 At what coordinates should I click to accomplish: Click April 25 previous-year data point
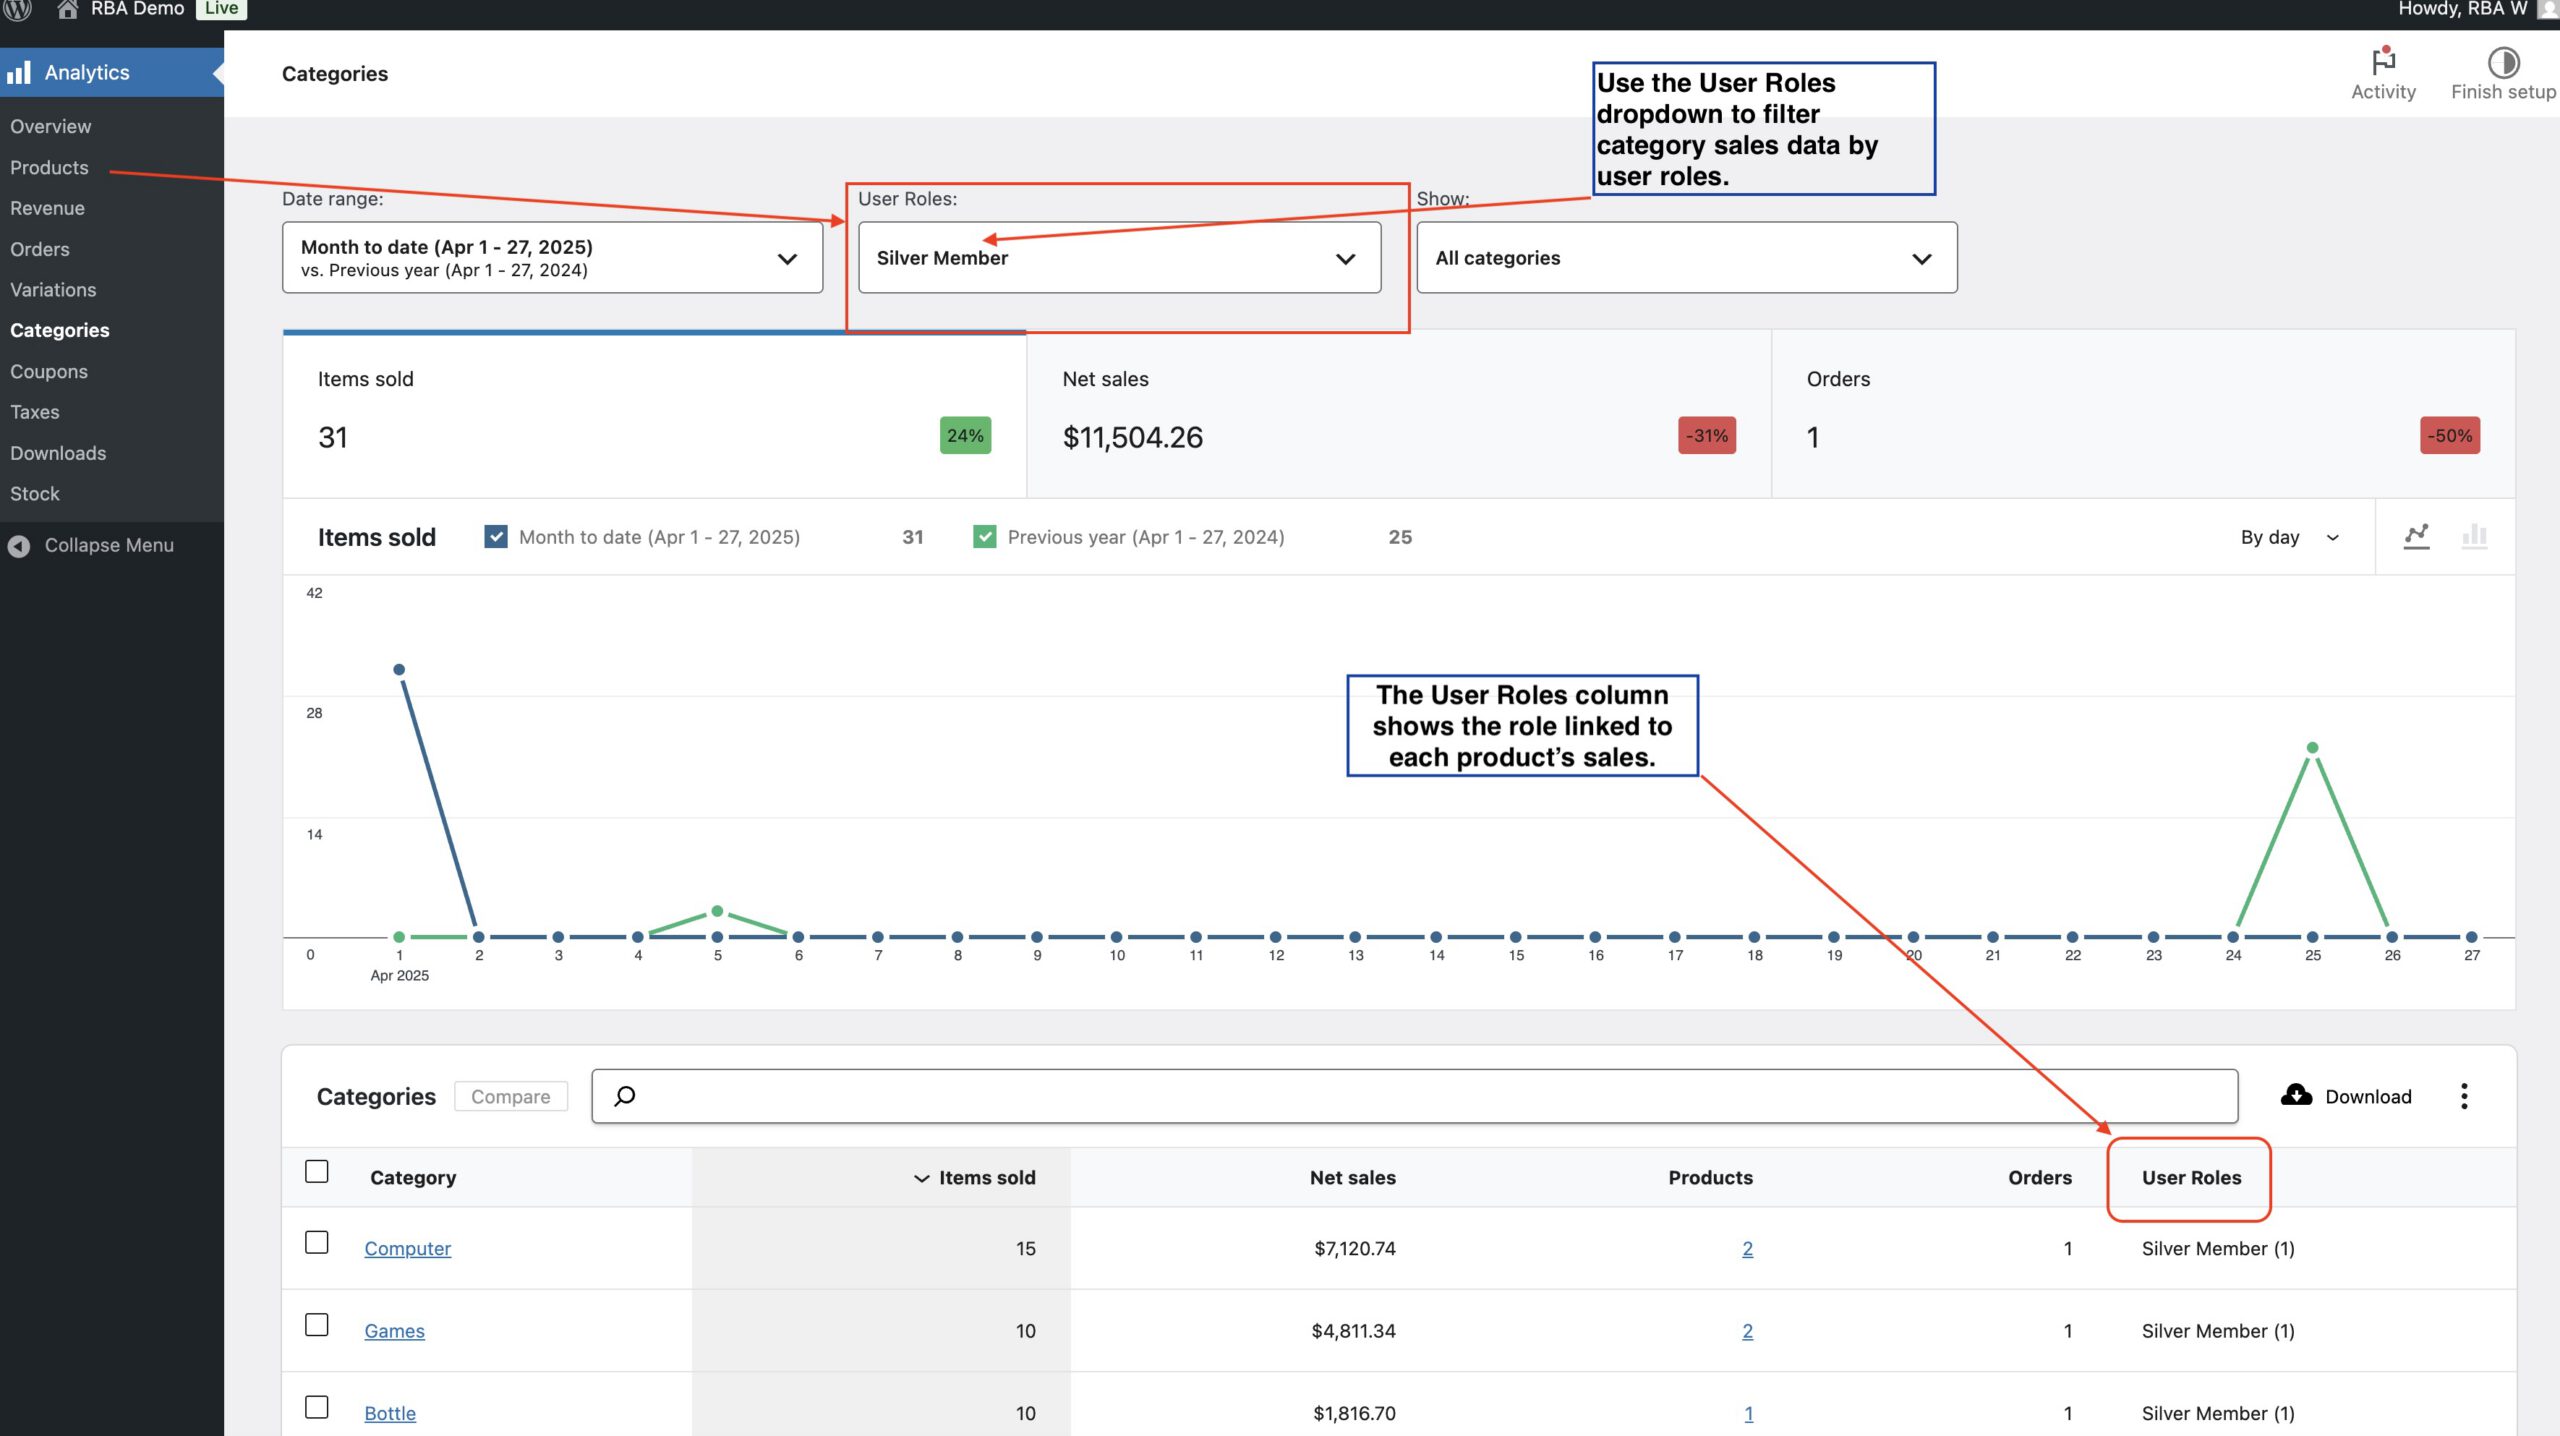click(x=2312, y=748)
